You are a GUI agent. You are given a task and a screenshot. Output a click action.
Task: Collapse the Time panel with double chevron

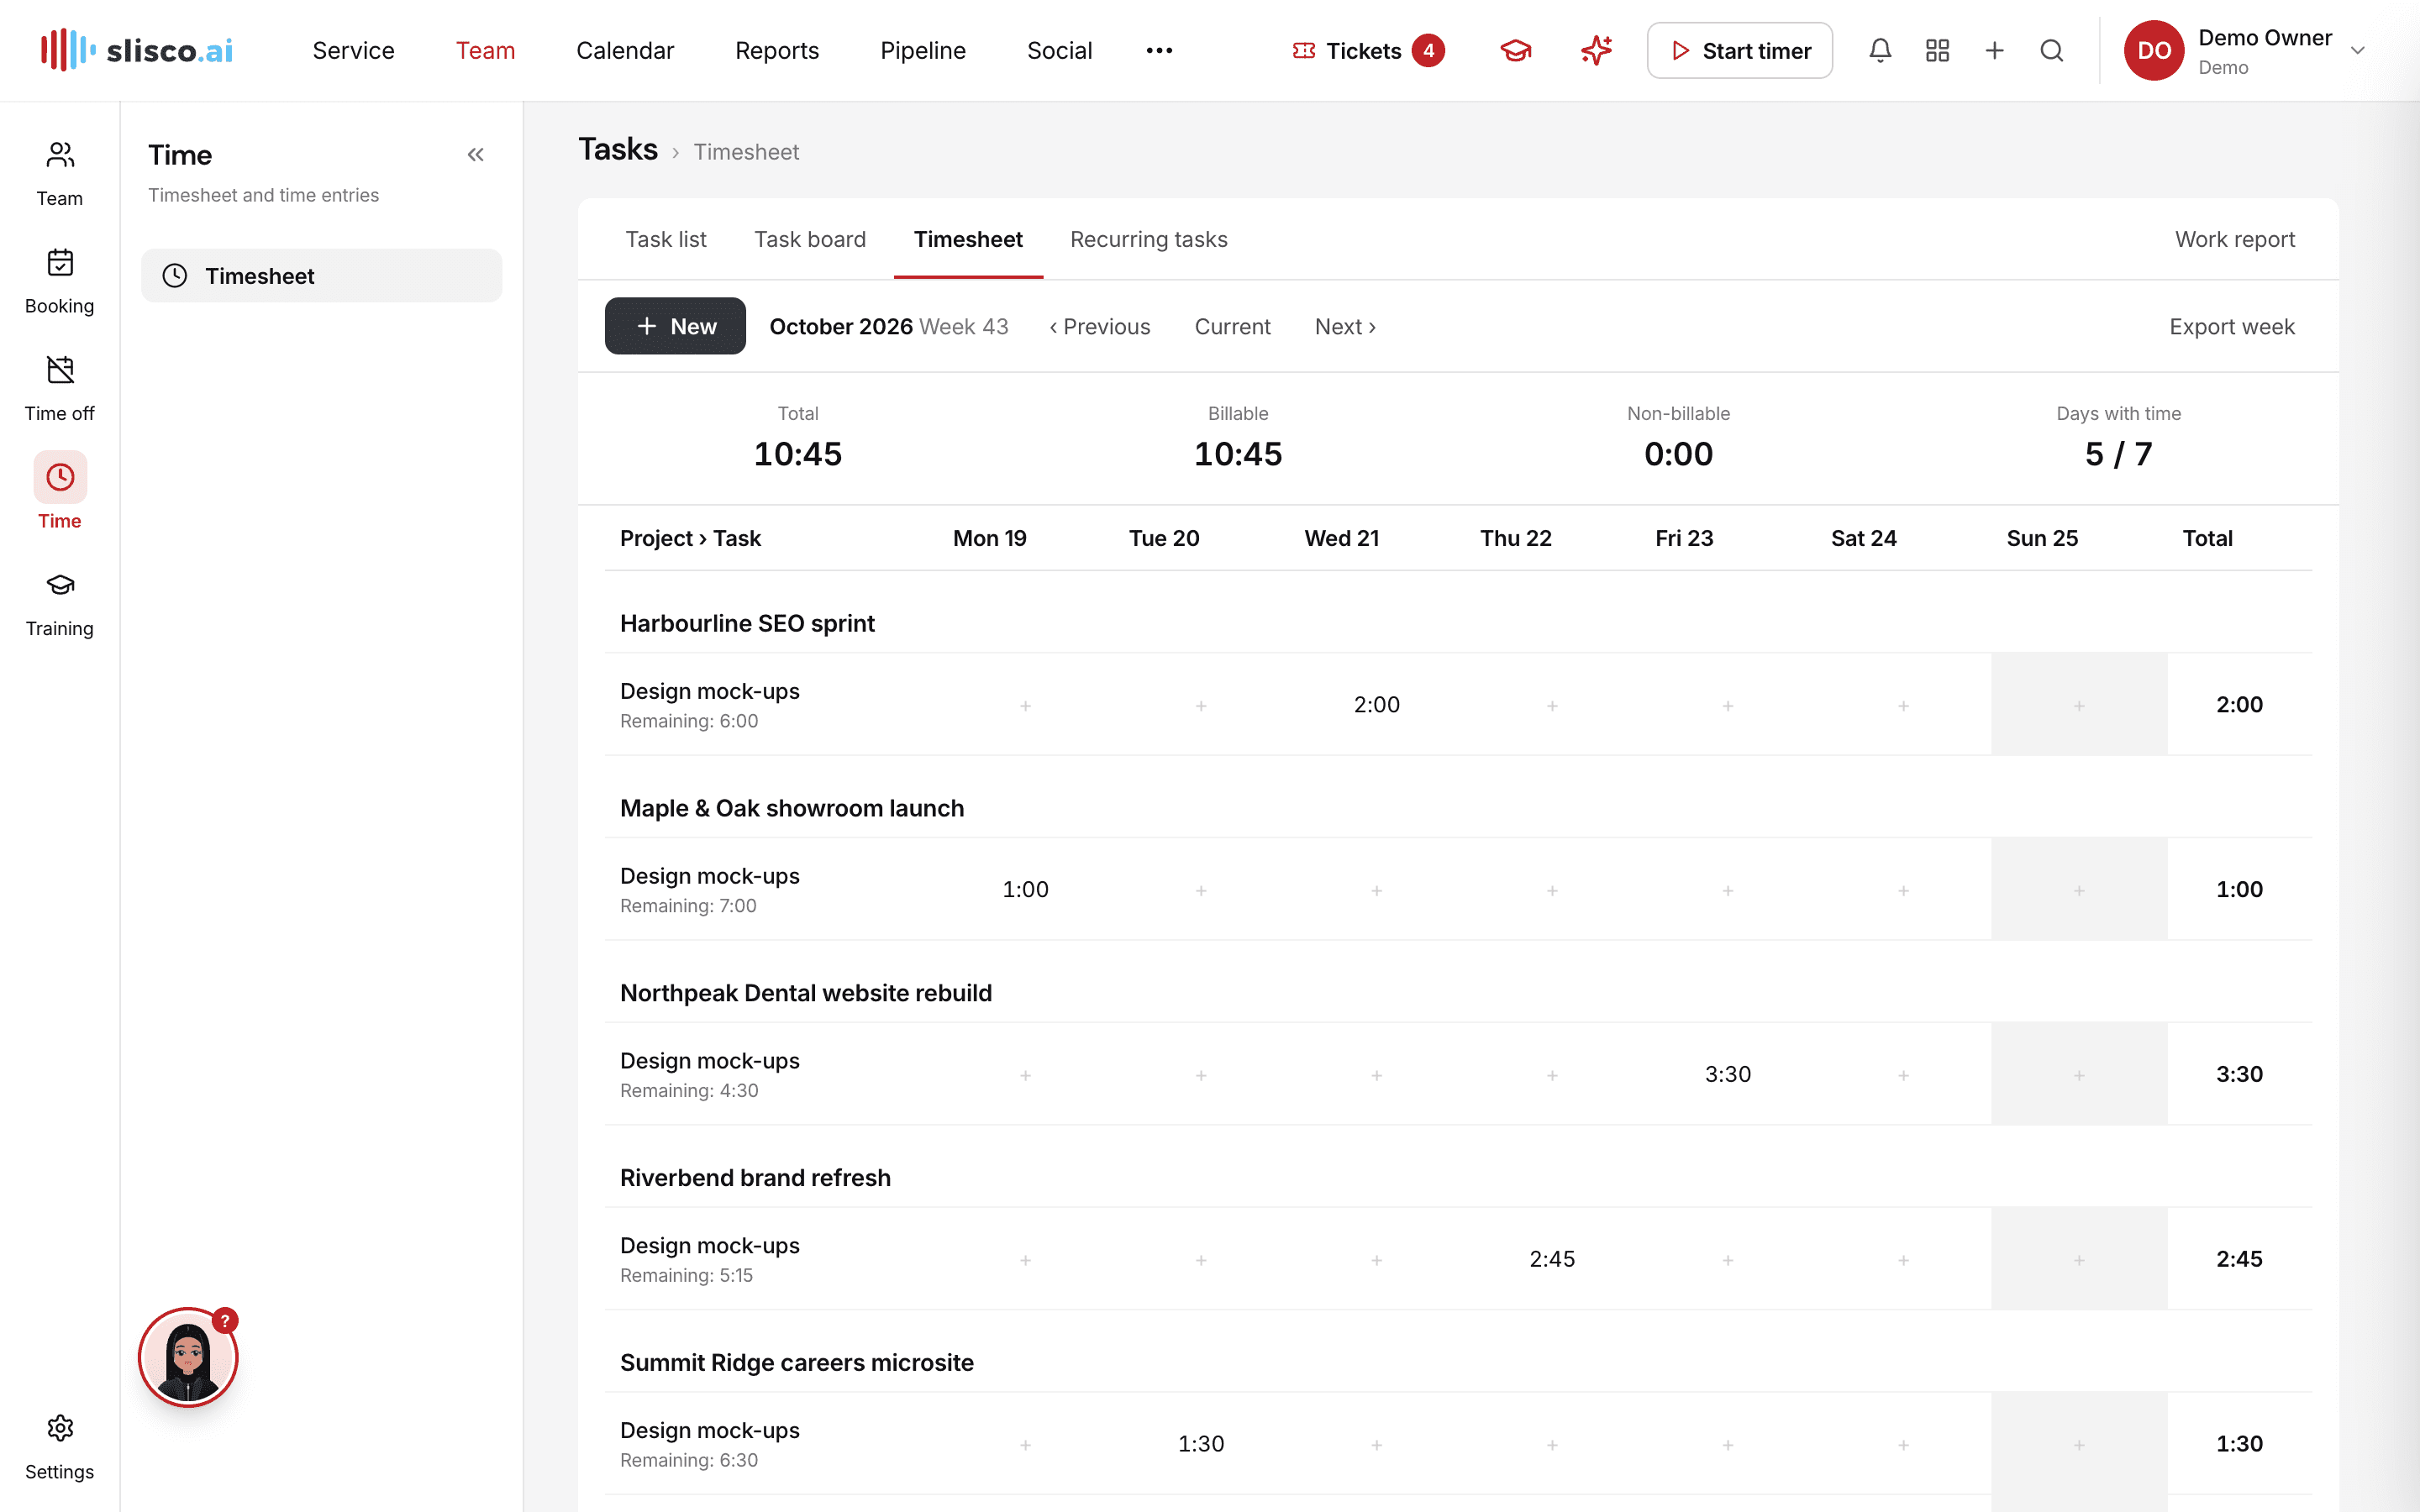click(475, 155)
